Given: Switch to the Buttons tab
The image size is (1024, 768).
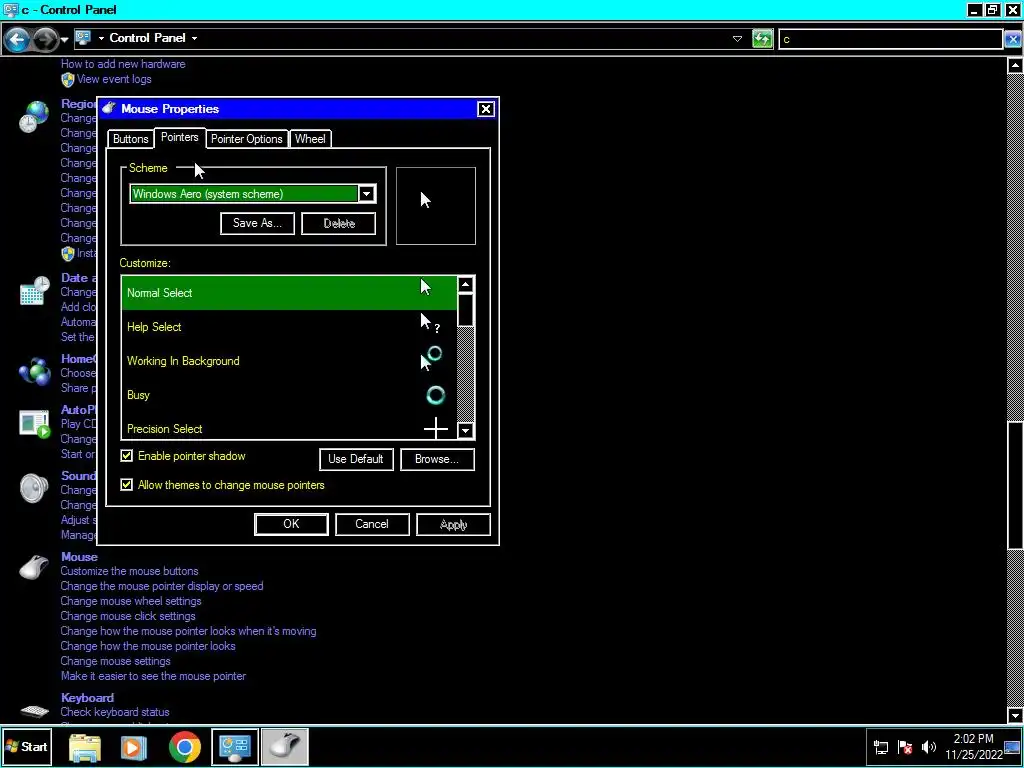Looking at the screenshot, I should tap(131, 138).
